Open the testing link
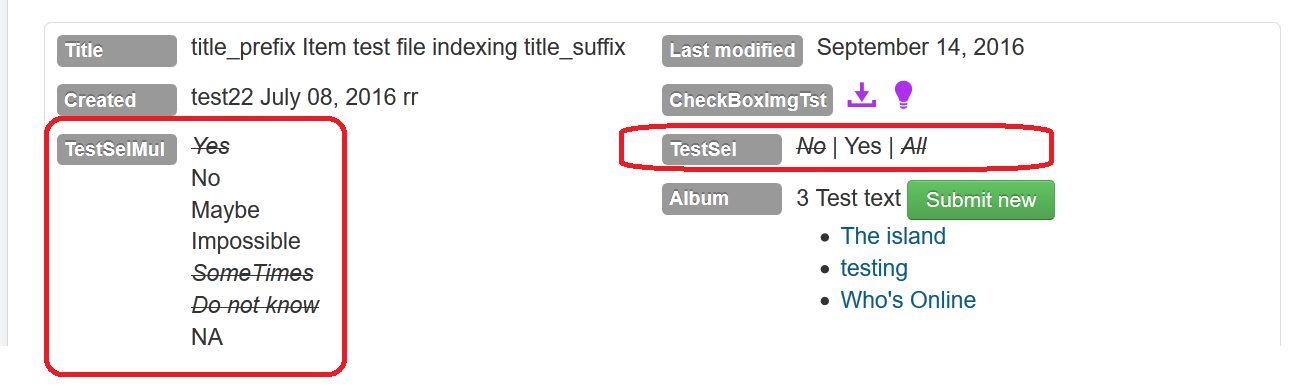Viewport: 1303px width, 391px height. point(874,268)
